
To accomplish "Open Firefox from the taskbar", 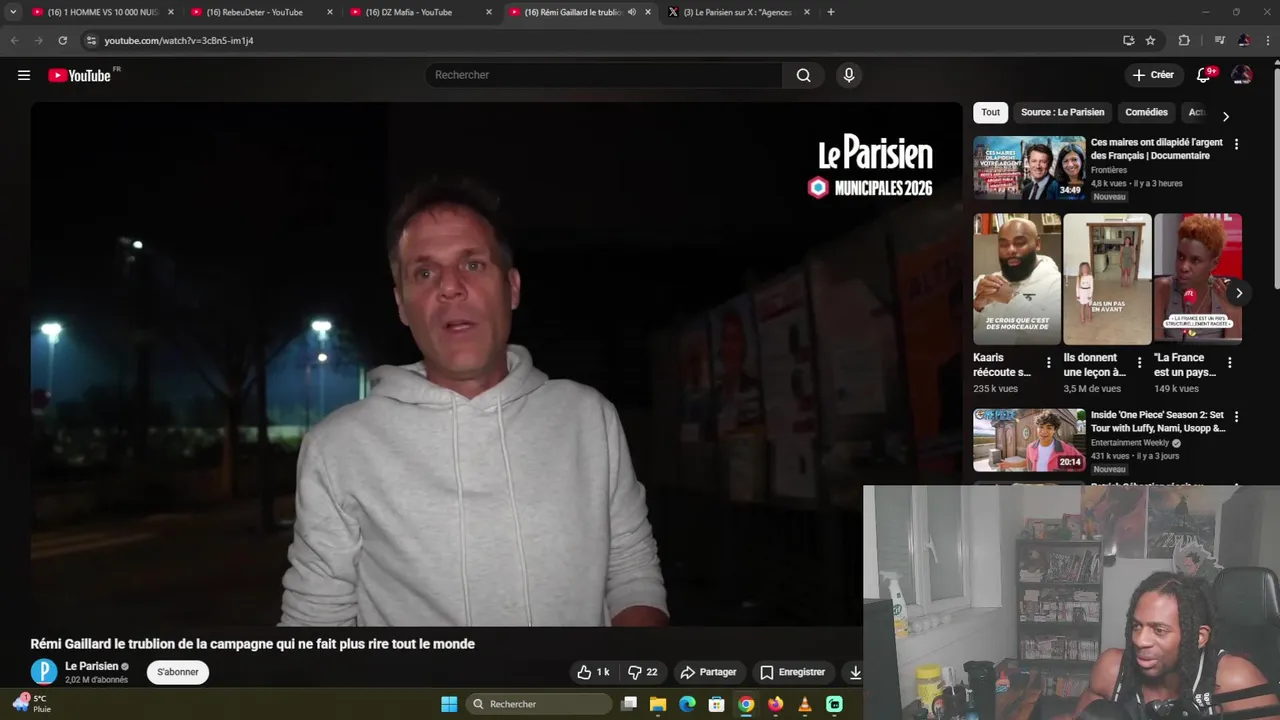I will [x=775, y=704].
